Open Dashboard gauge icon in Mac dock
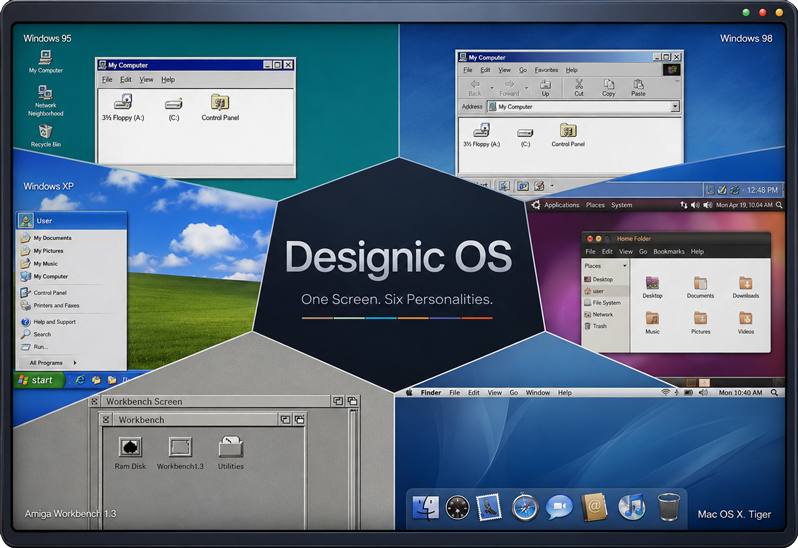The width and height of the screenshot is (798, 548). [x=457, y=507]
